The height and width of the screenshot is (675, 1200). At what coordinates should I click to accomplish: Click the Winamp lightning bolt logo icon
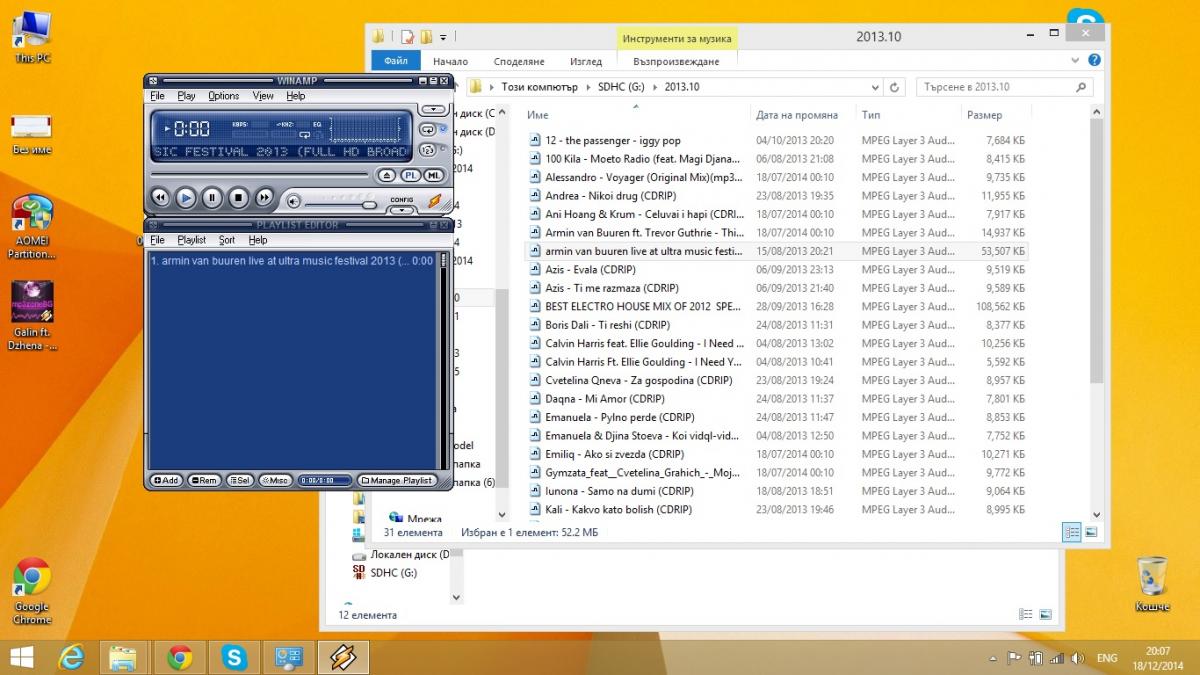click(x=435, y=201)
